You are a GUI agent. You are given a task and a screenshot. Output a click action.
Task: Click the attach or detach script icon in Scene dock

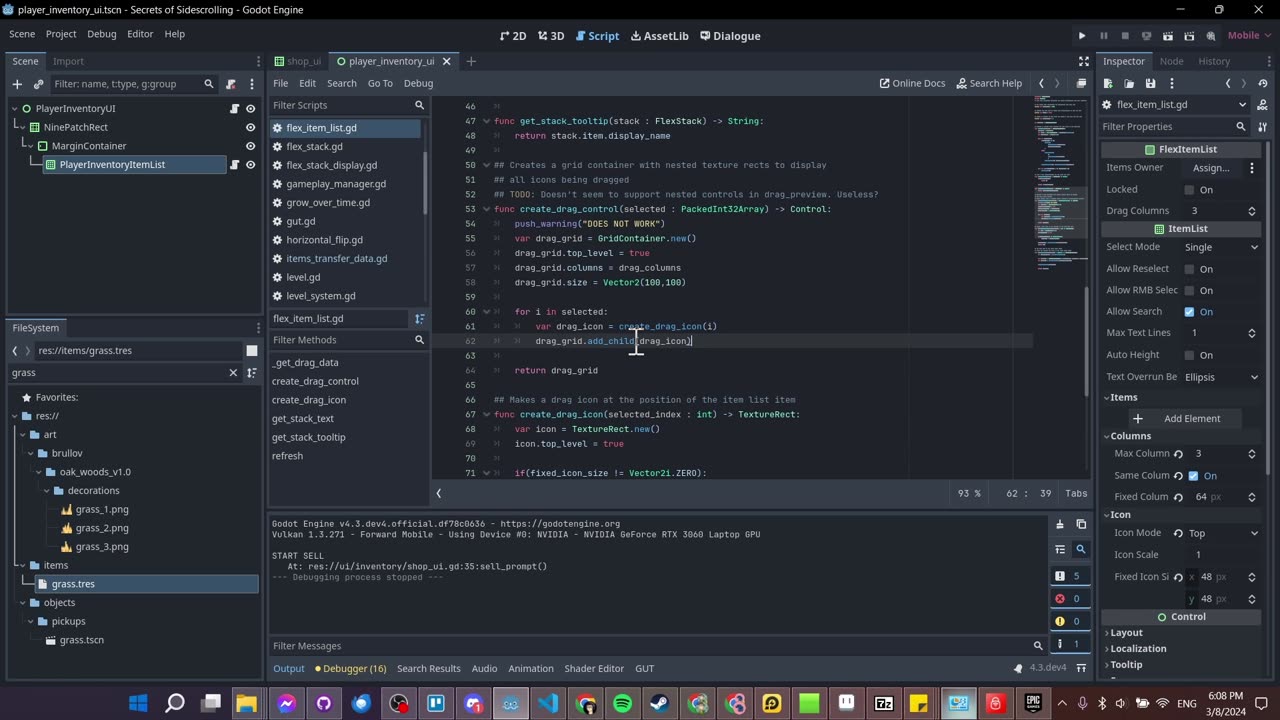231,84
